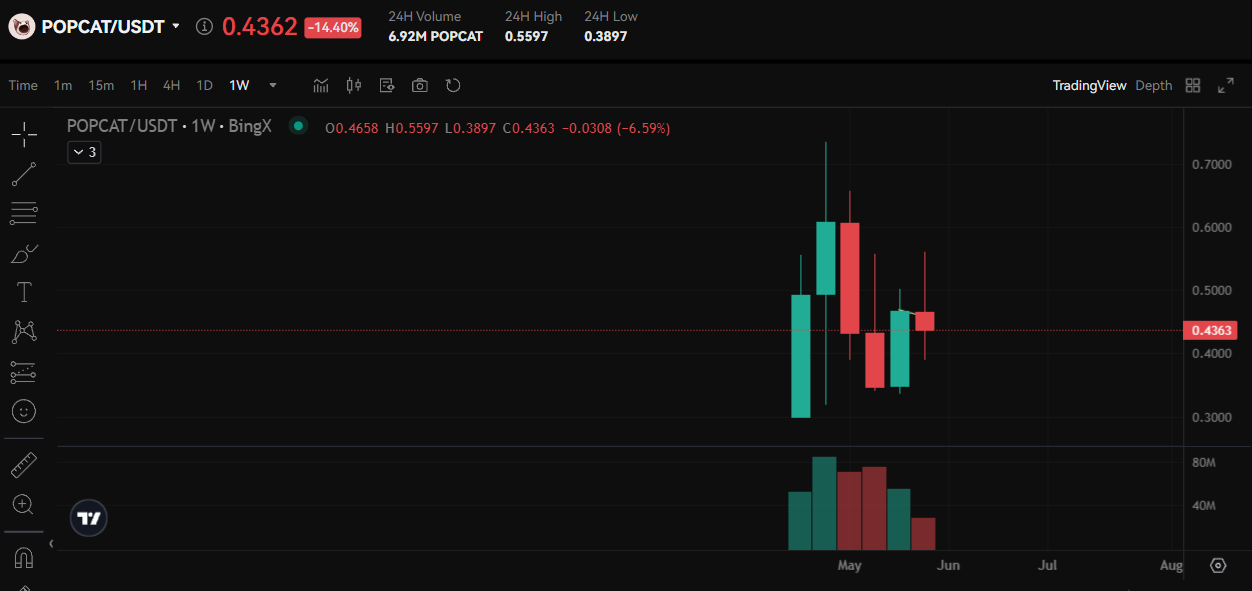Viewport: 1252px width, 591px height.
Task: Click the Jun label on time axis
Action: [948, 566]
